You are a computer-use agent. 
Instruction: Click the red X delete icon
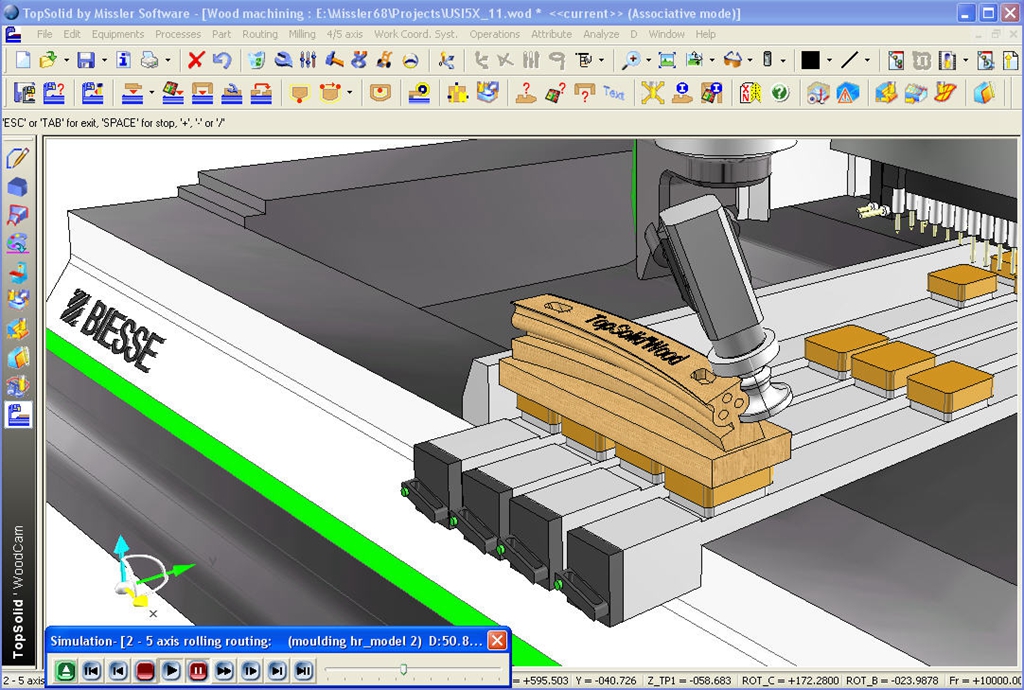click(195, 61)
